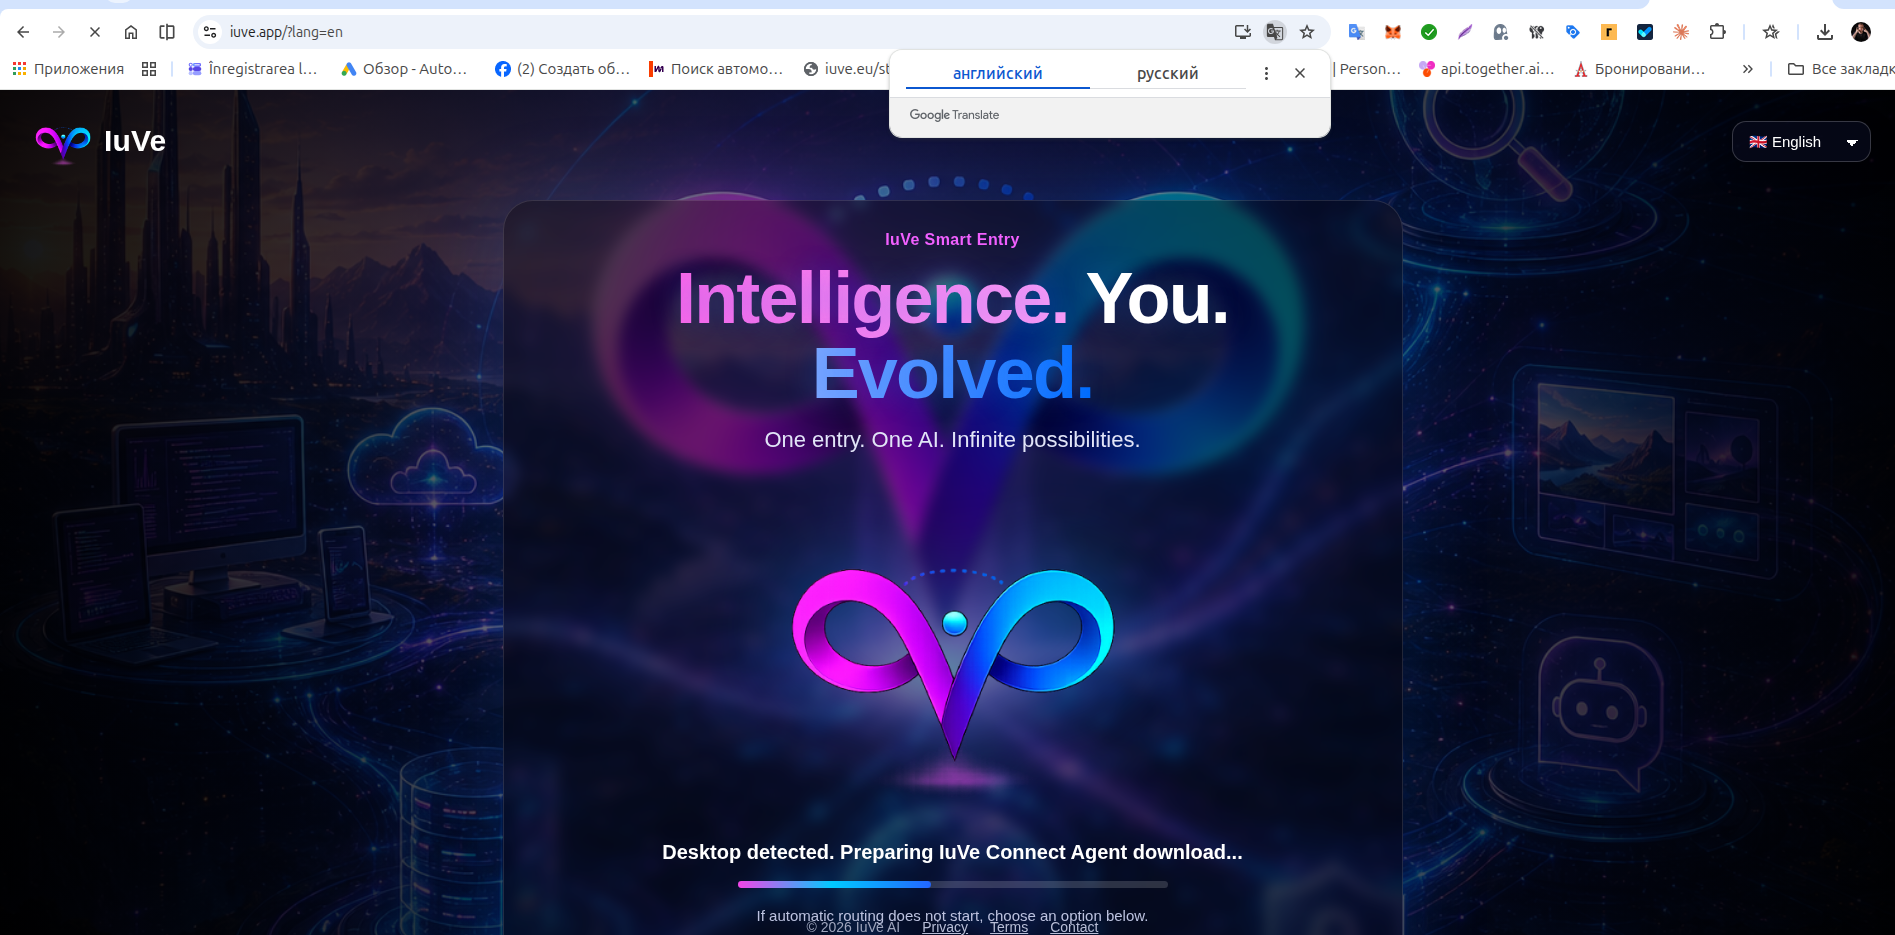Click the IuVe logo in header
Screen dimensions: 1895x935
pos(100,142)
